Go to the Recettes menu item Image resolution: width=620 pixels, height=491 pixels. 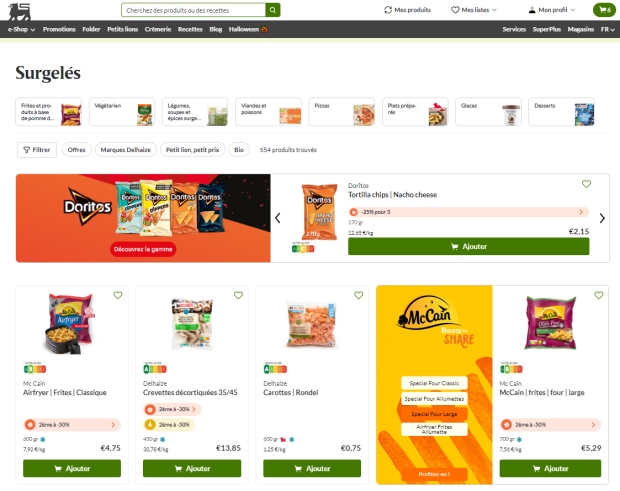click(x=190, y=29)
